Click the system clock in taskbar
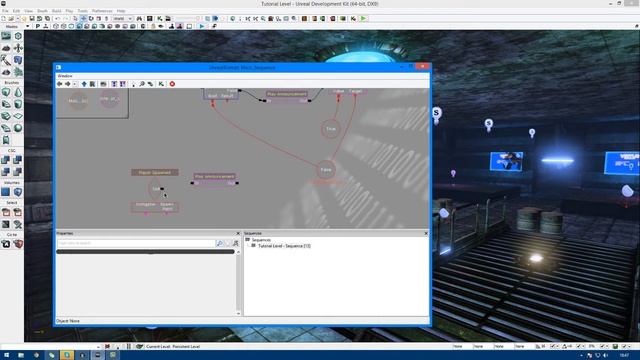 [624, 356]
